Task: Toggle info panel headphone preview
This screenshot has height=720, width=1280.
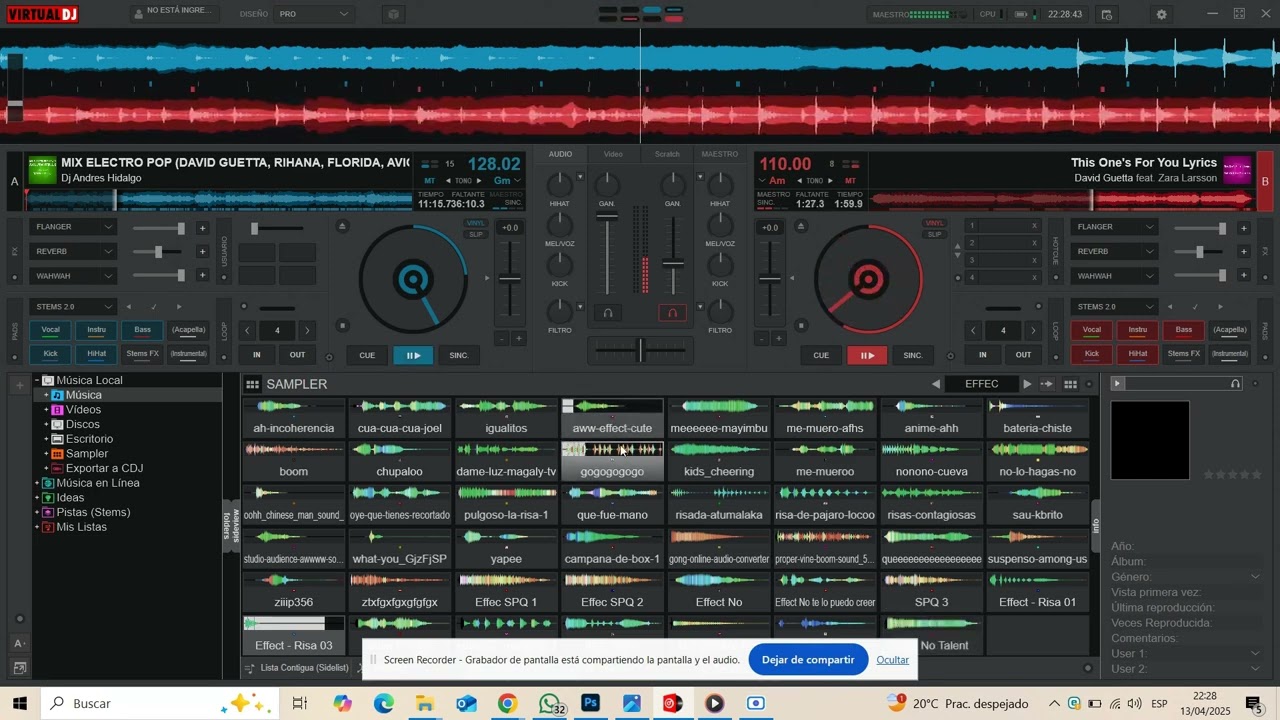Action: [1236, 384]
